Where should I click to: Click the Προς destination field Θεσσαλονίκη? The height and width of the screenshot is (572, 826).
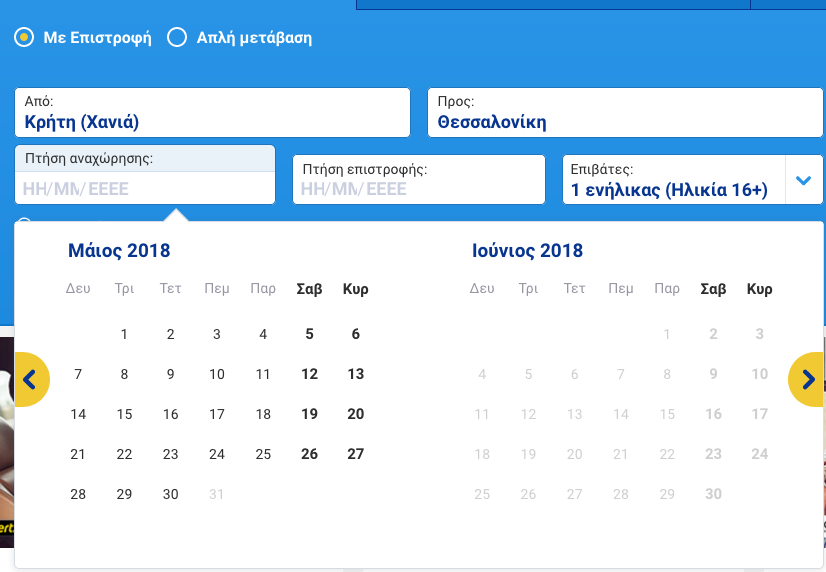pos(625,113)
